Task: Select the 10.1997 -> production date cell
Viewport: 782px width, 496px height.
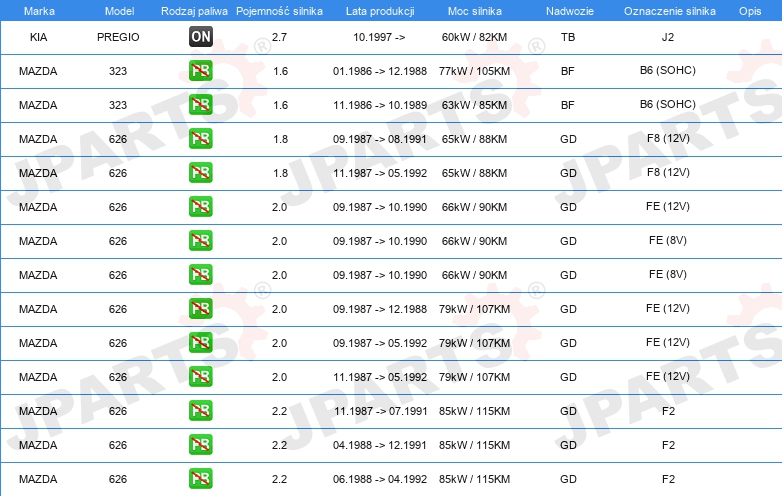Action: [x=379, y=37]
